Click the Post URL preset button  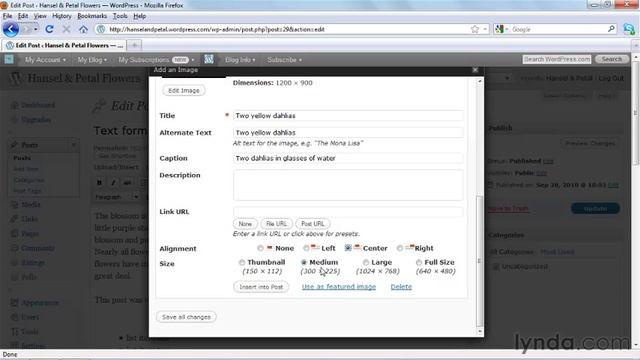pos(313,224)
